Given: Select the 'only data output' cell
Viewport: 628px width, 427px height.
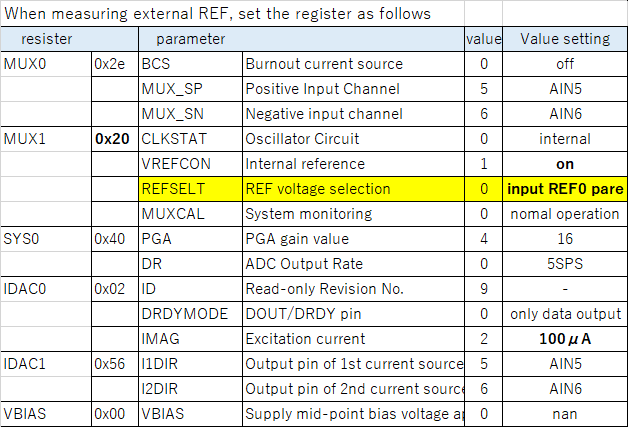Looking at the screenshot, I should [565, 314].
